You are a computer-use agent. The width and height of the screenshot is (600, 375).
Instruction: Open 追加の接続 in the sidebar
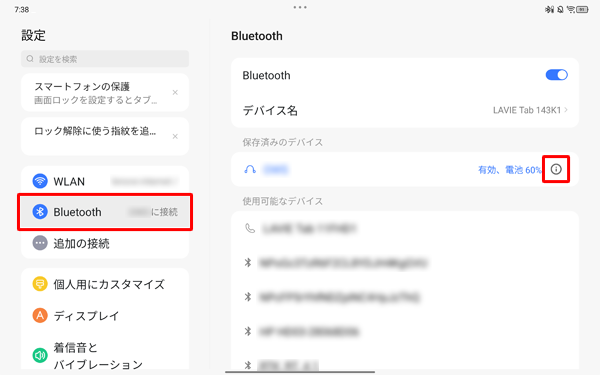pyautogui.click(x=105, y=243)
